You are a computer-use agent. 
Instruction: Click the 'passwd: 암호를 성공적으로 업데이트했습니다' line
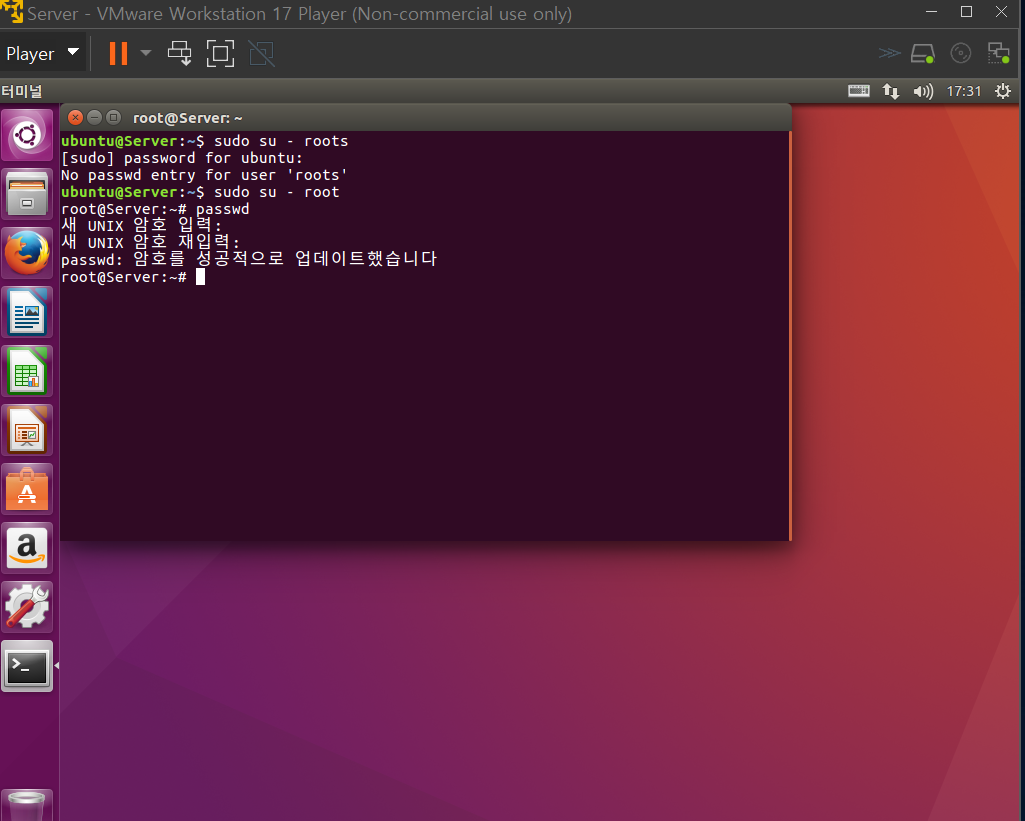[x=248, y=260]
